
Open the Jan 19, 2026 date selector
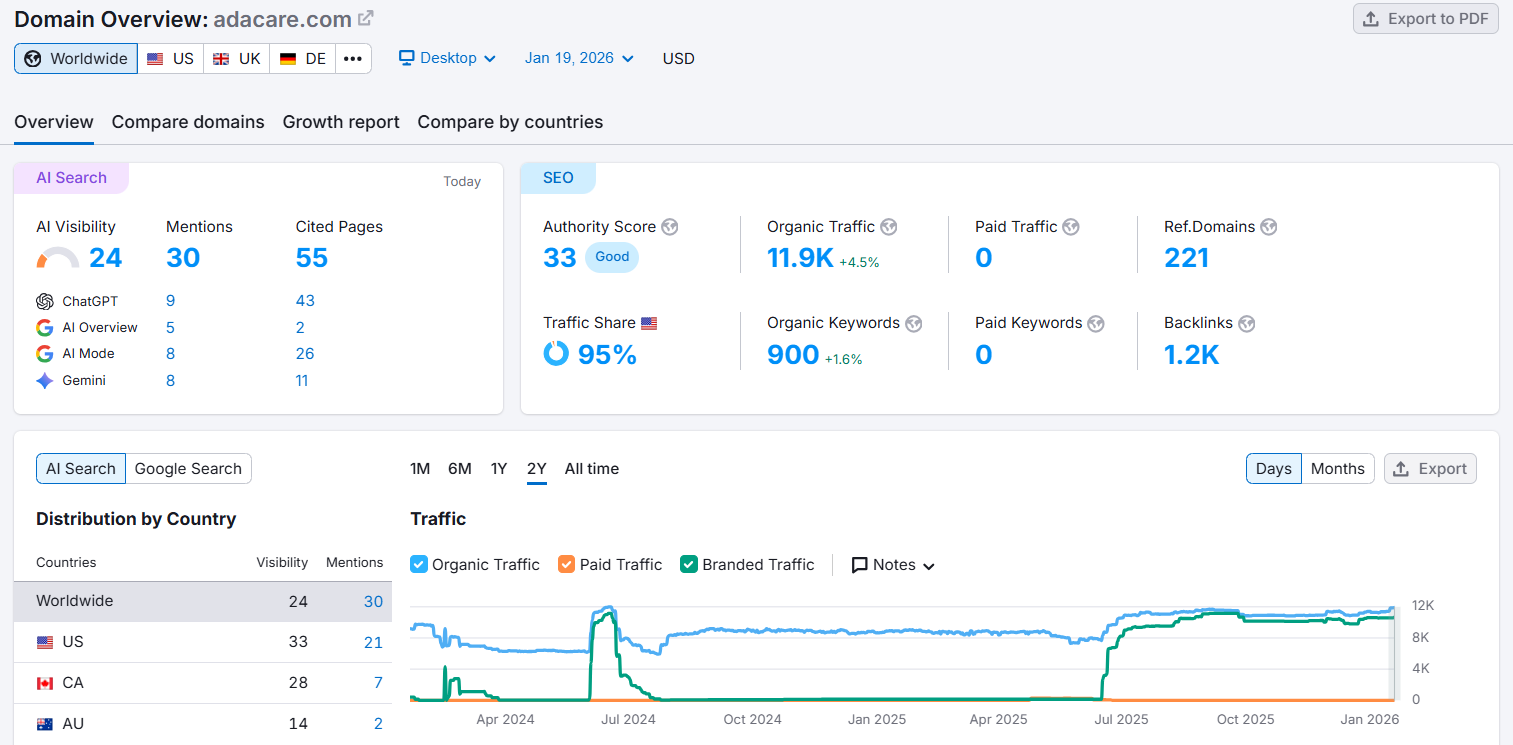578,58
